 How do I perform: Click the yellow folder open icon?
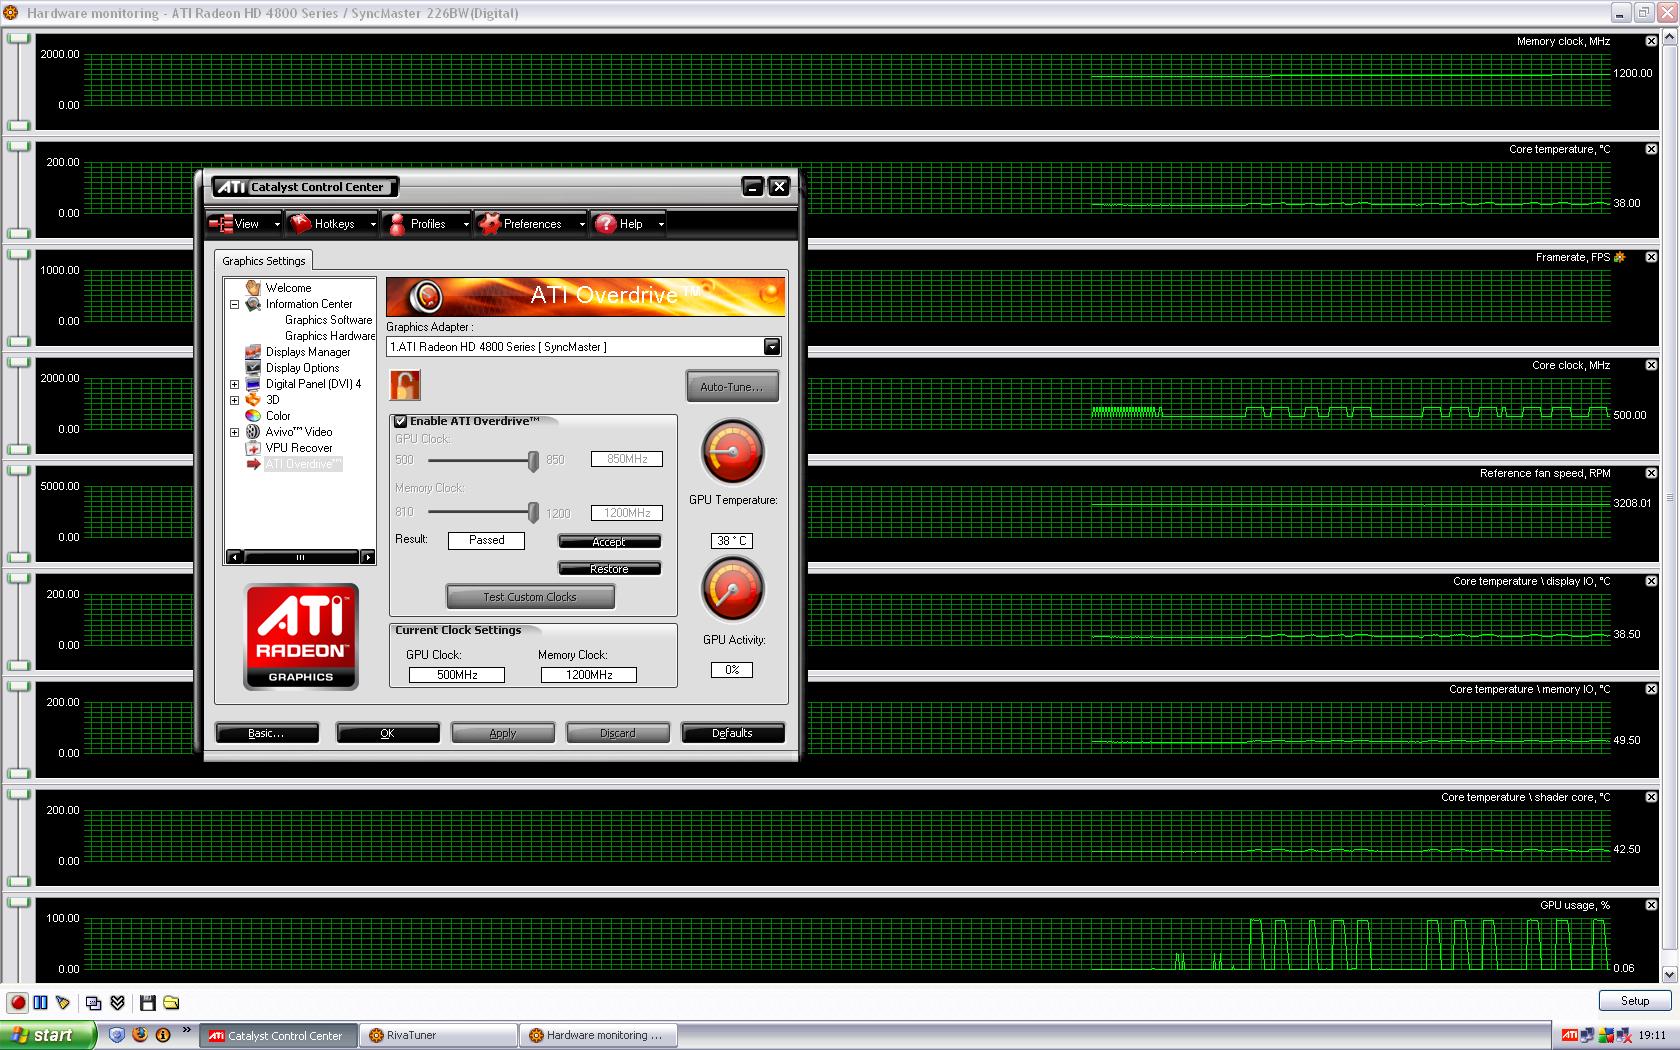pyautogui.click(x=171, y=1002)
